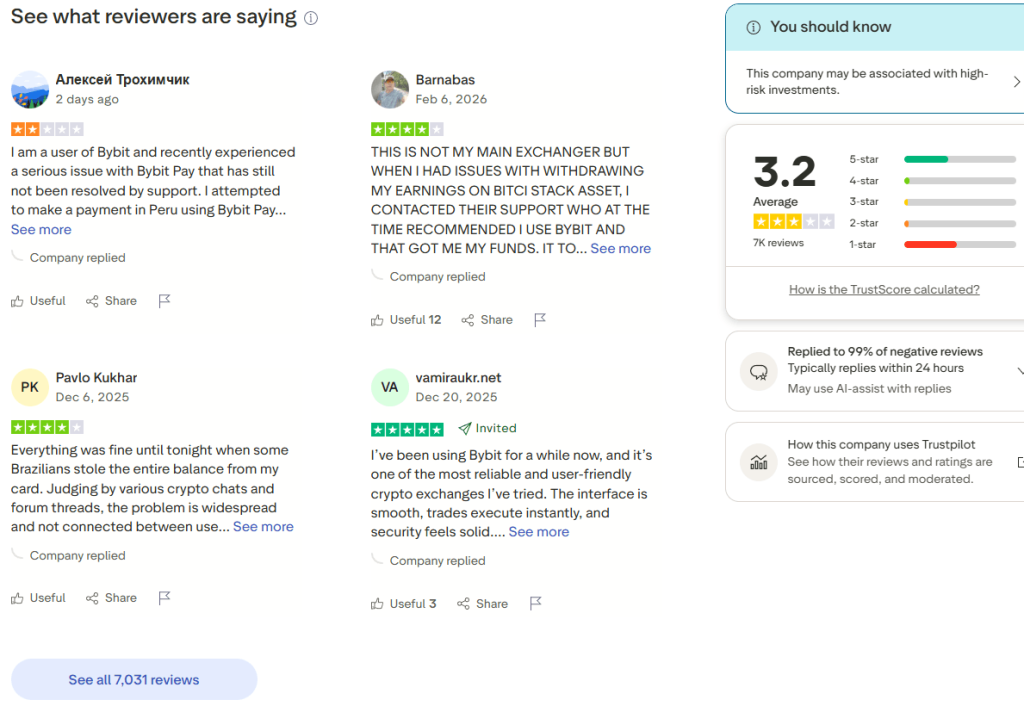Filter reviews by 1-star rating bar
1024x706 pixels.
click(959, 244)
